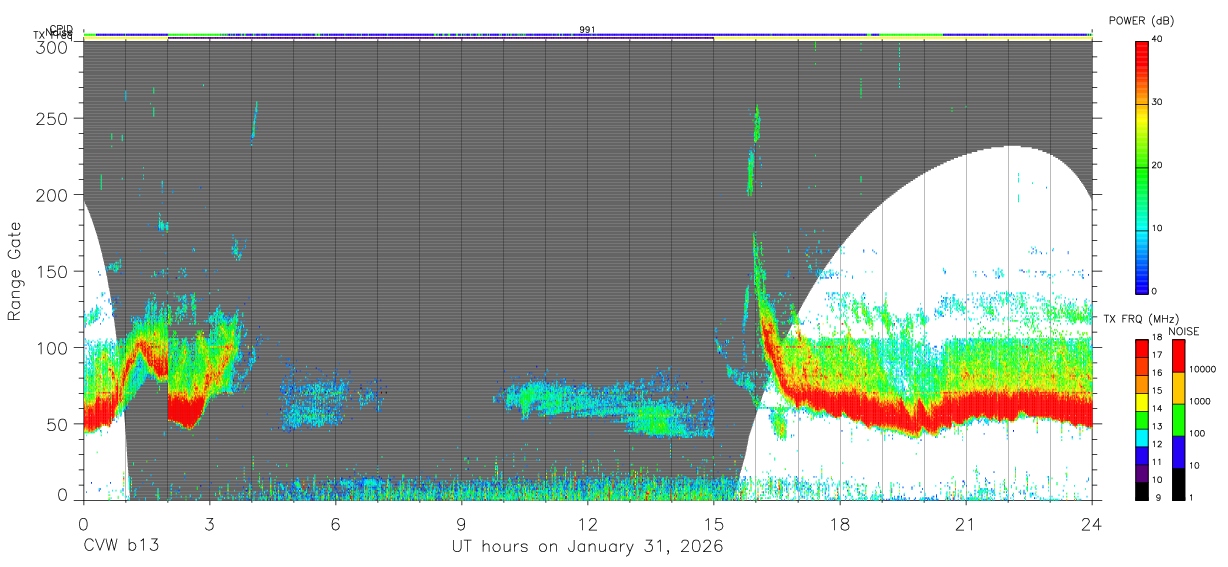Click the '11' label on the TX FRQ scale
Viewport: 1228px width, 567px height.
[x=1157, y=462]
